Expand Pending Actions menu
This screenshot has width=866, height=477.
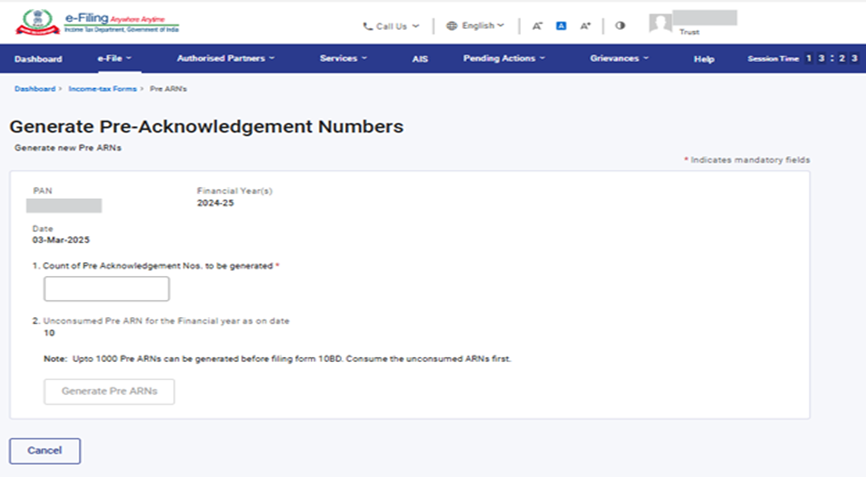(x=504, y=58)
